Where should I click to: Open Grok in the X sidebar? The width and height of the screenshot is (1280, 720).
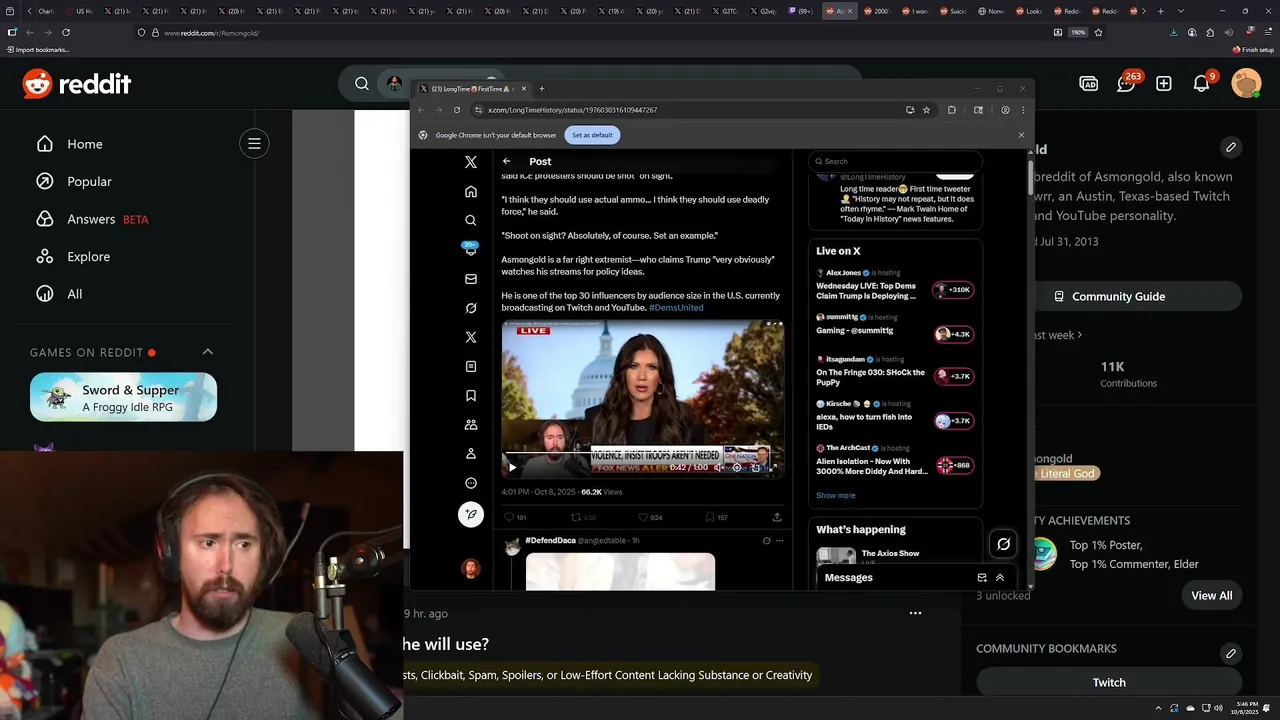coord(471,308)
